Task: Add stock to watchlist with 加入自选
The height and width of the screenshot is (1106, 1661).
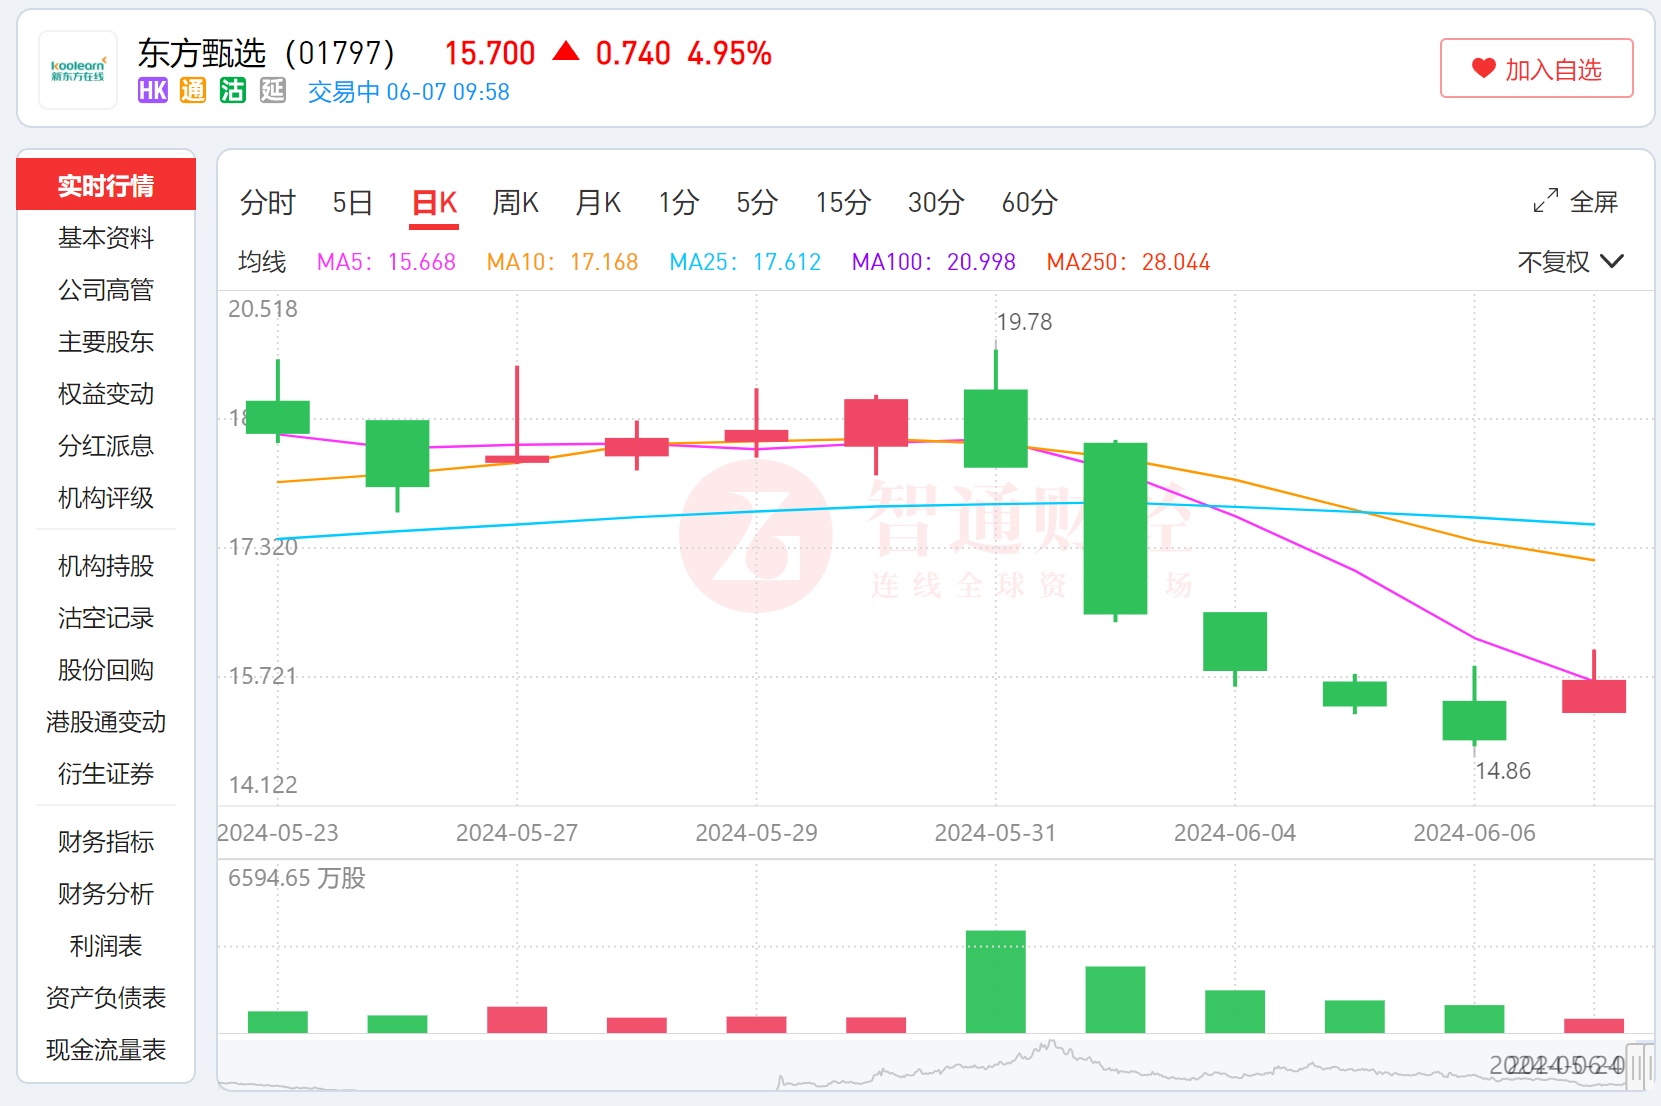Action: (x=1536, y=68)
